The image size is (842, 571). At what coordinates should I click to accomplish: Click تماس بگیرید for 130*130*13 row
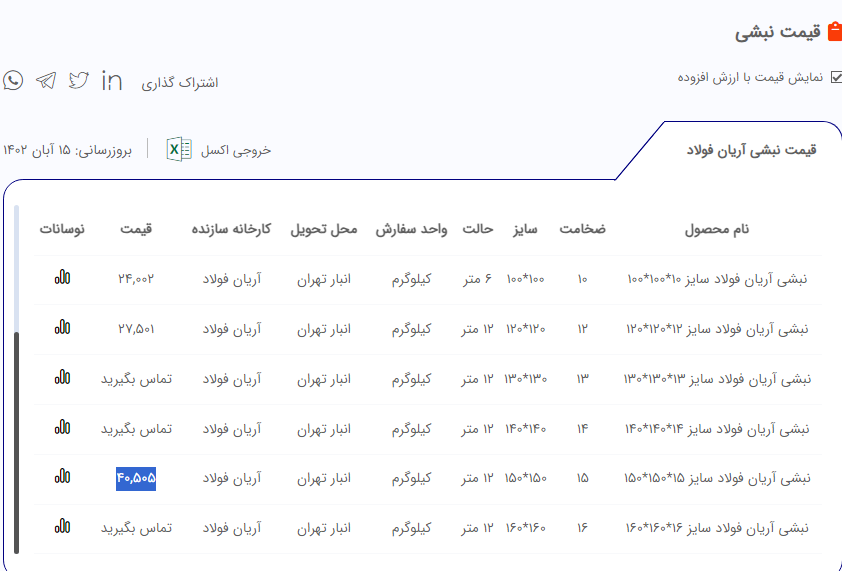136,379
